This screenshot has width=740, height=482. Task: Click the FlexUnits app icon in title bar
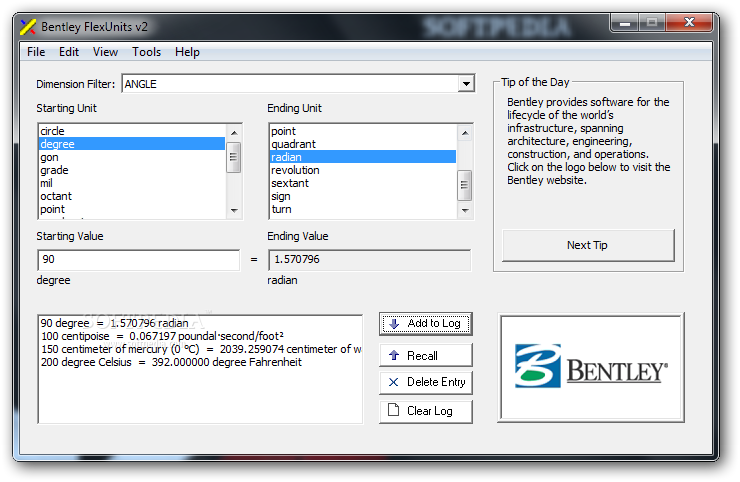pyautogui.click(x=28, y=27)
